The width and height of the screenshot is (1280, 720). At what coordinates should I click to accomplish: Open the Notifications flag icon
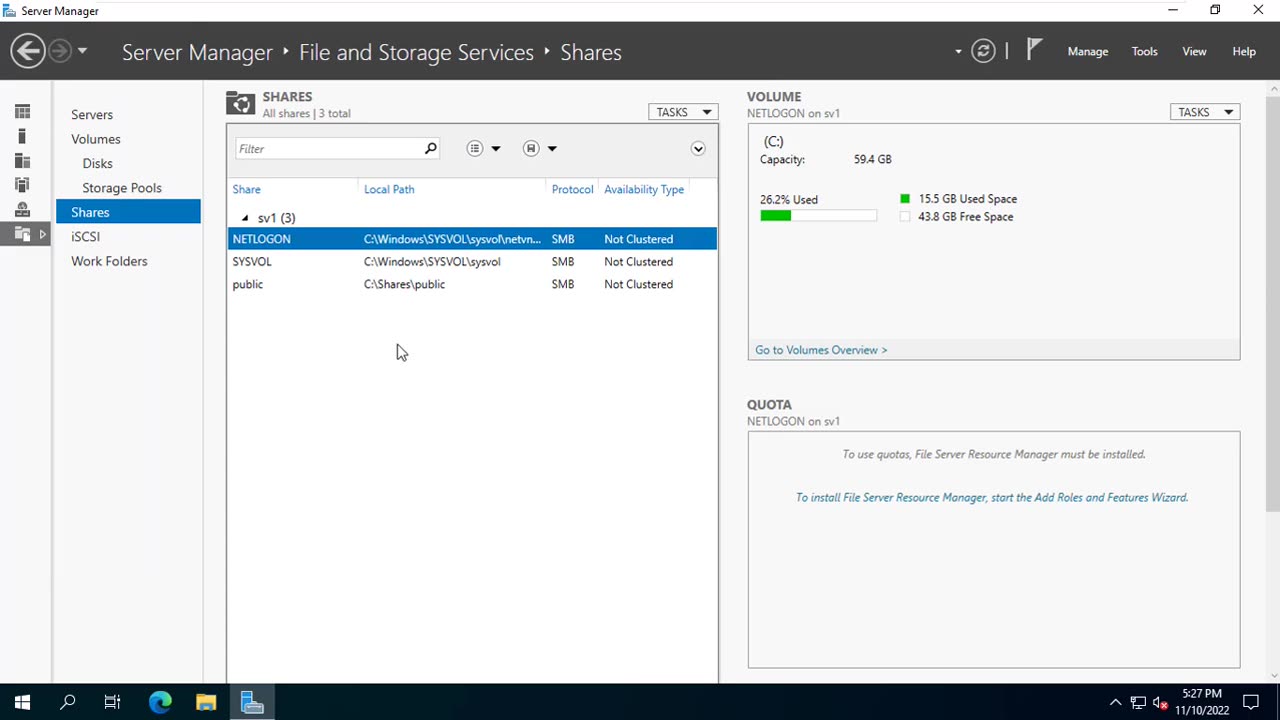[1034, 50]
